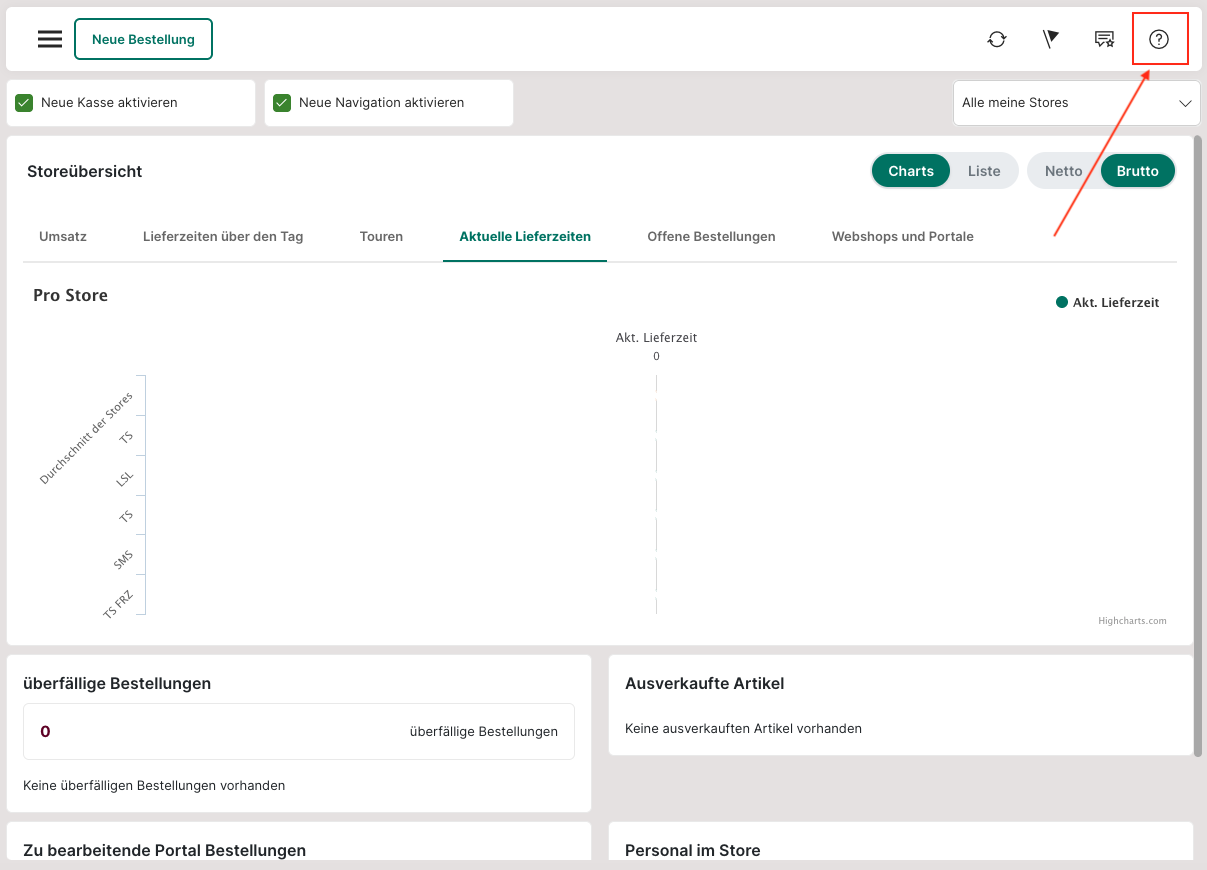Uncheck Neue Kasse aktivieren checkbox

tap(25, 103)
